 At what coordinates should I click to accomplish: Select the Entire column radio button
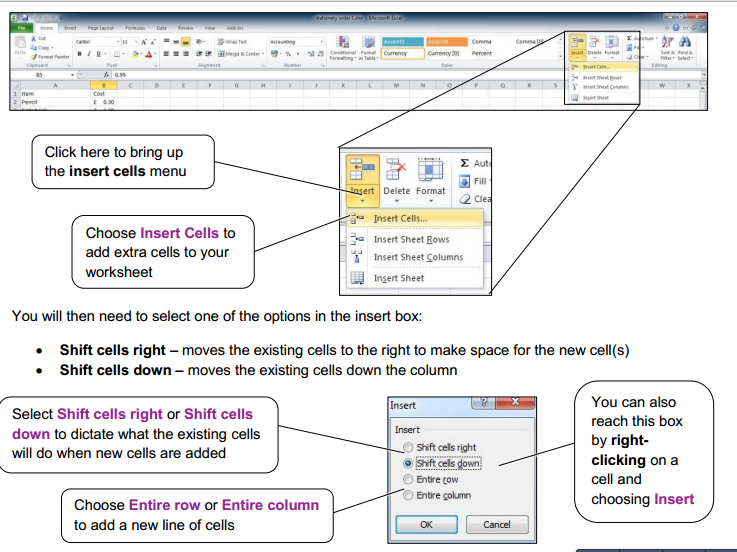tap(407, 495)
